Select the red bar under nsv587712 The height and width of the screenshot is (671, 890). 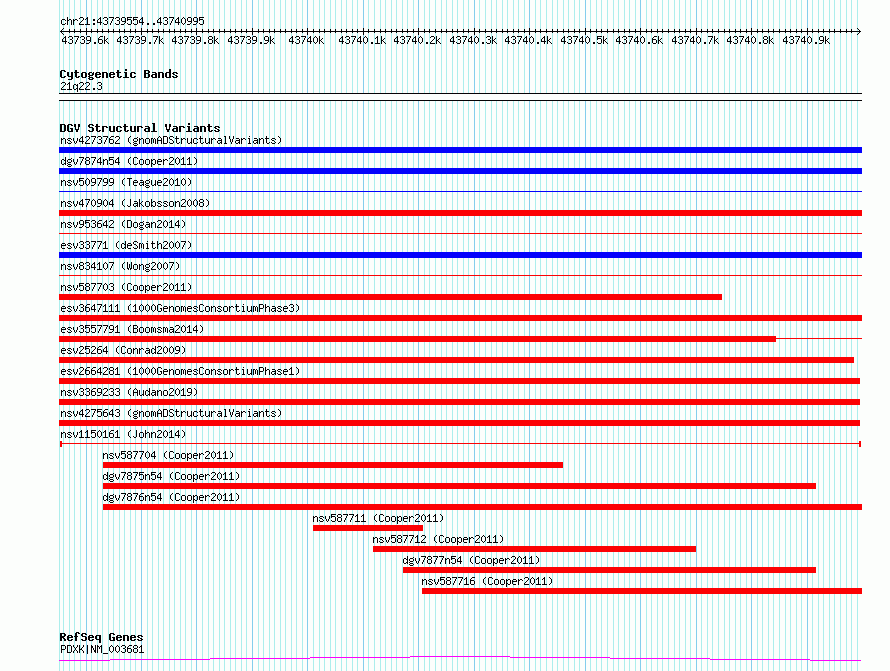point(534,550)
